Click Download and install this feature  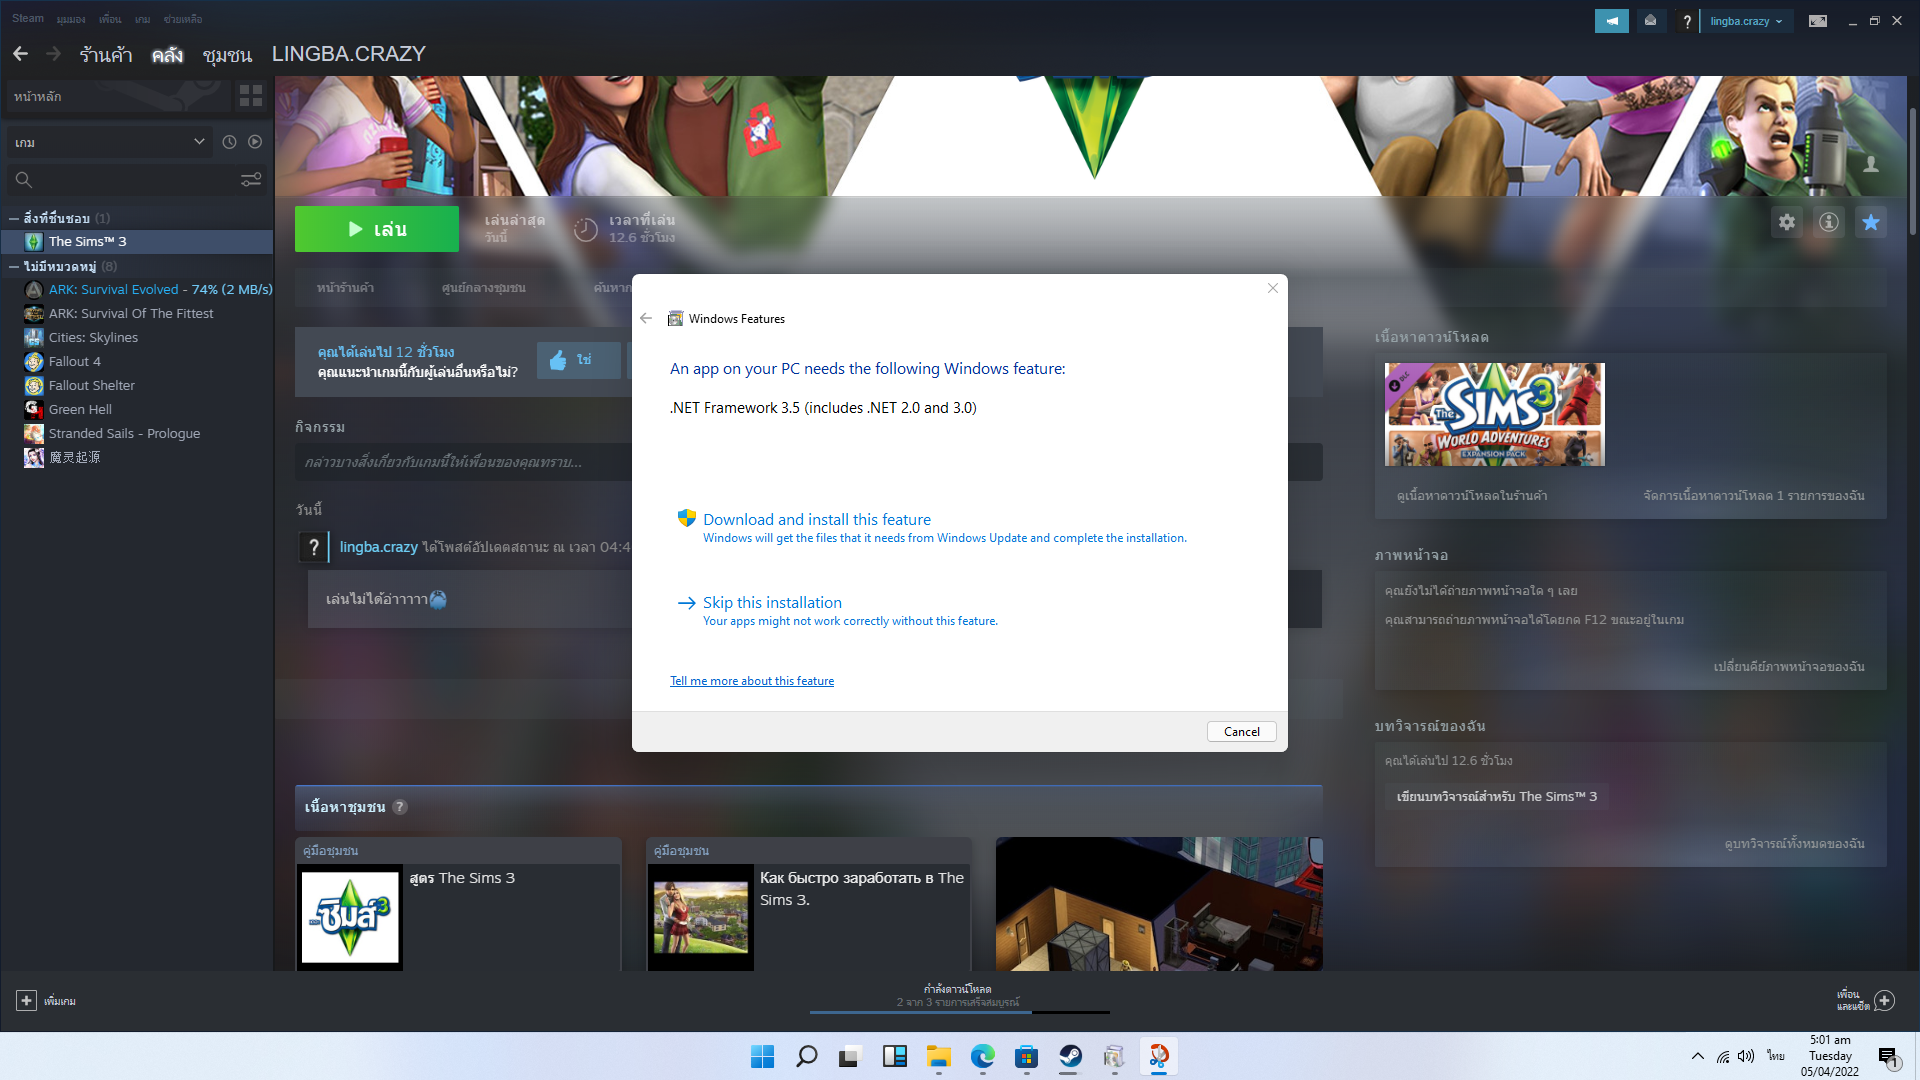click(816, 520)
